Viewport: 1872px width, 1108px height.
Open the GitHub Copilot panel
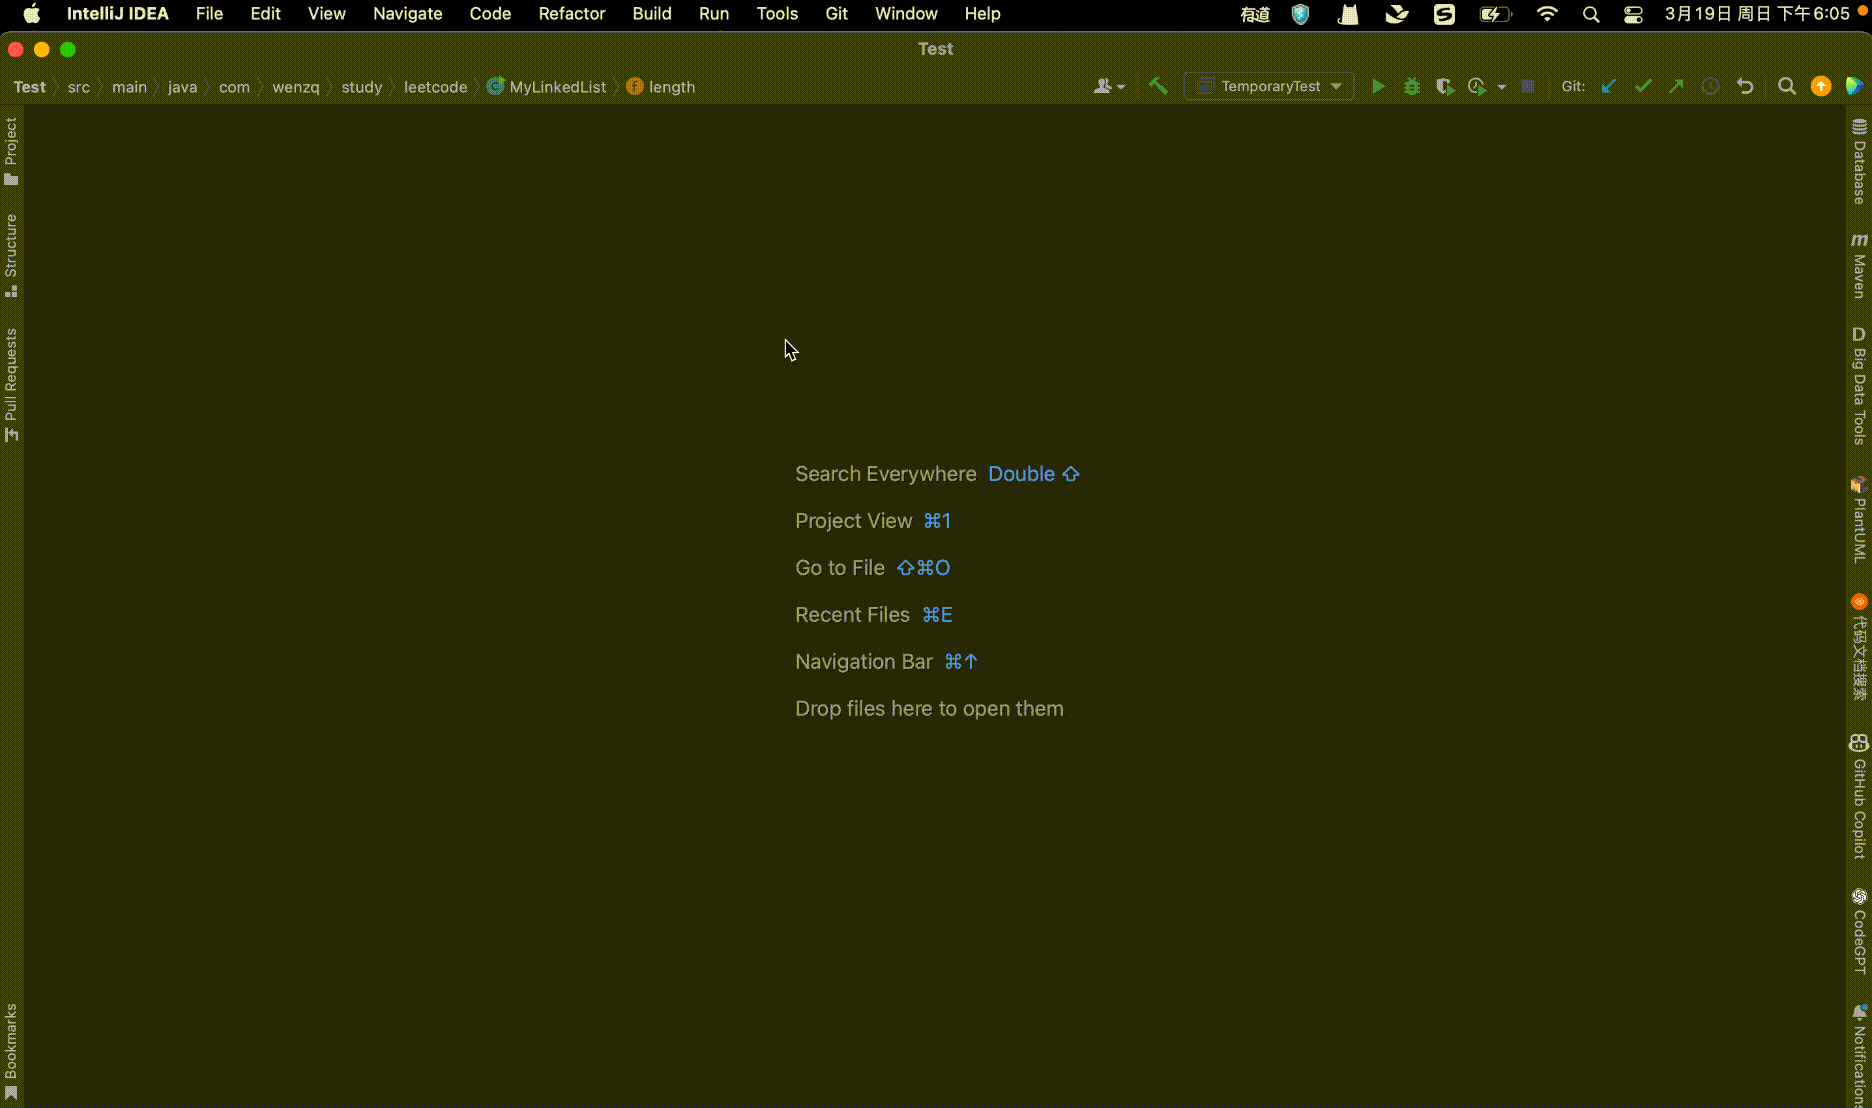pos(1859,795)
